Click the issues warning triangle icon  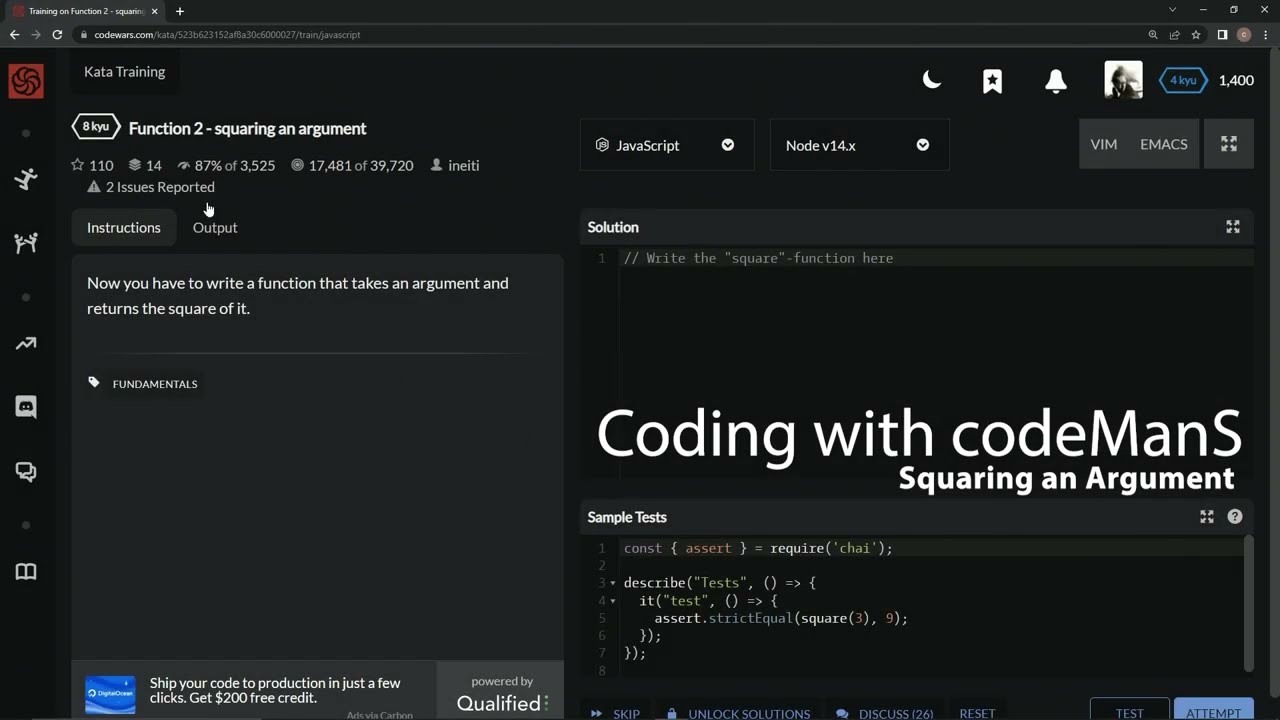[x=94, y=187]
